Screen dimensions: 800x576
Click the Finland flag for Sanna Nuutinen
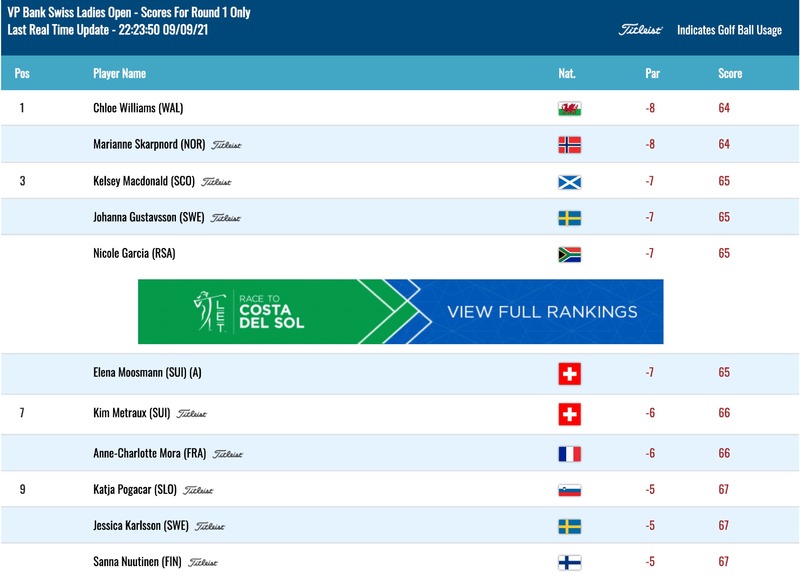click(x=569, y=563)
